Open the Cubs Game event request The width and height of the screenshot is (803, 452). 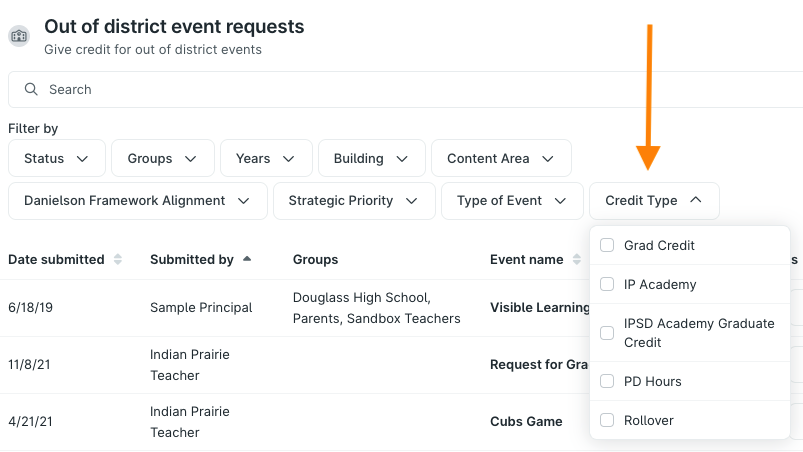point(526,421)
